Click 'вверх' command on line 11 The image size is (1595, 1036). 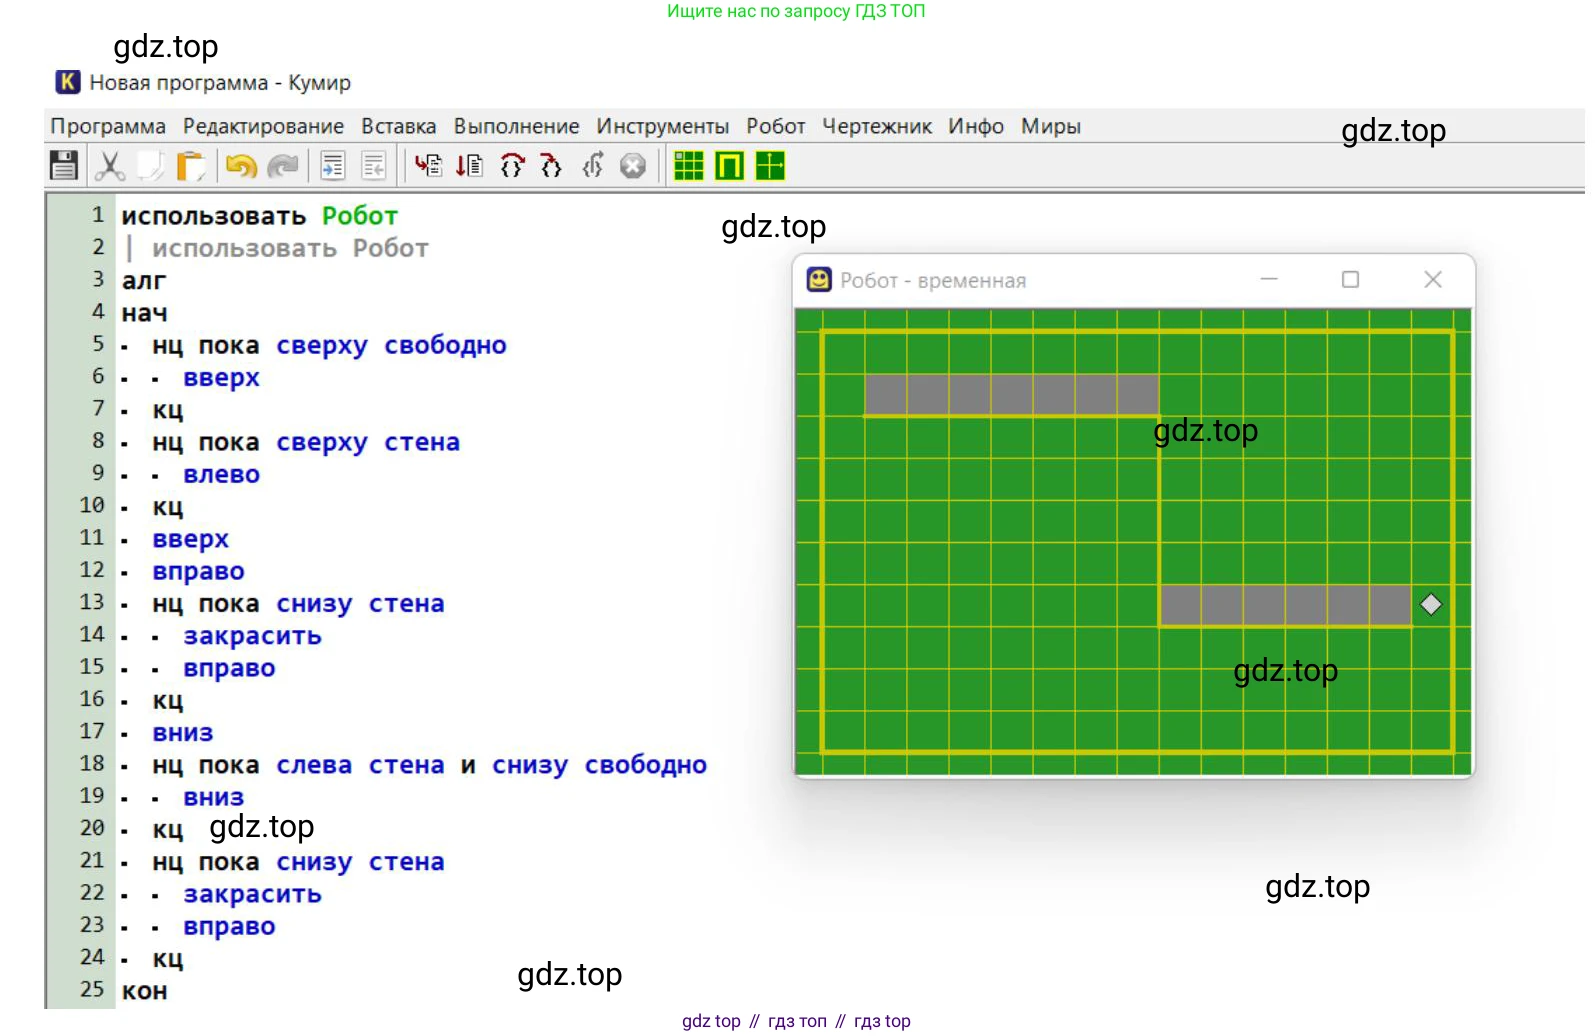click(190, 539)
